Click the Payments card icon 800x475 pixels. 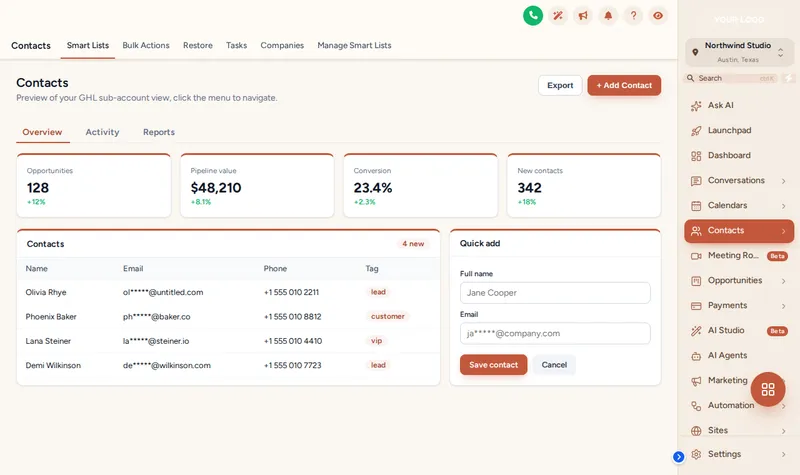point(696,306)
